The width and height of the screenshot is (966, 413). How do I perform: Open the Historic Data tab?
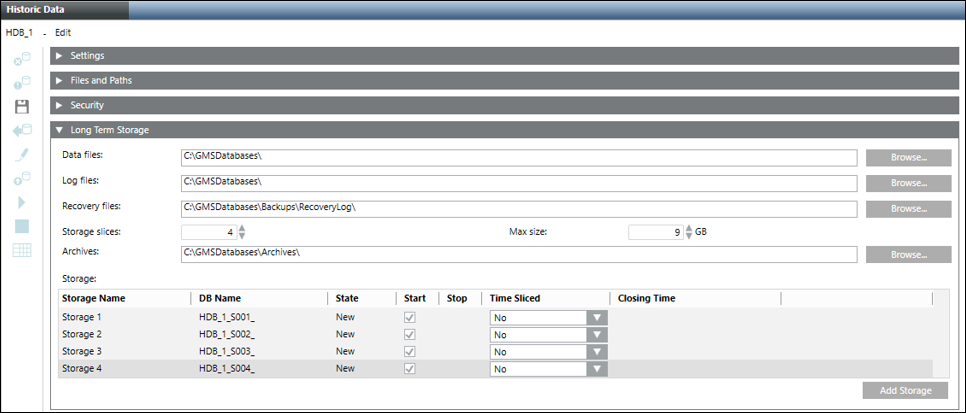point(36,9)
